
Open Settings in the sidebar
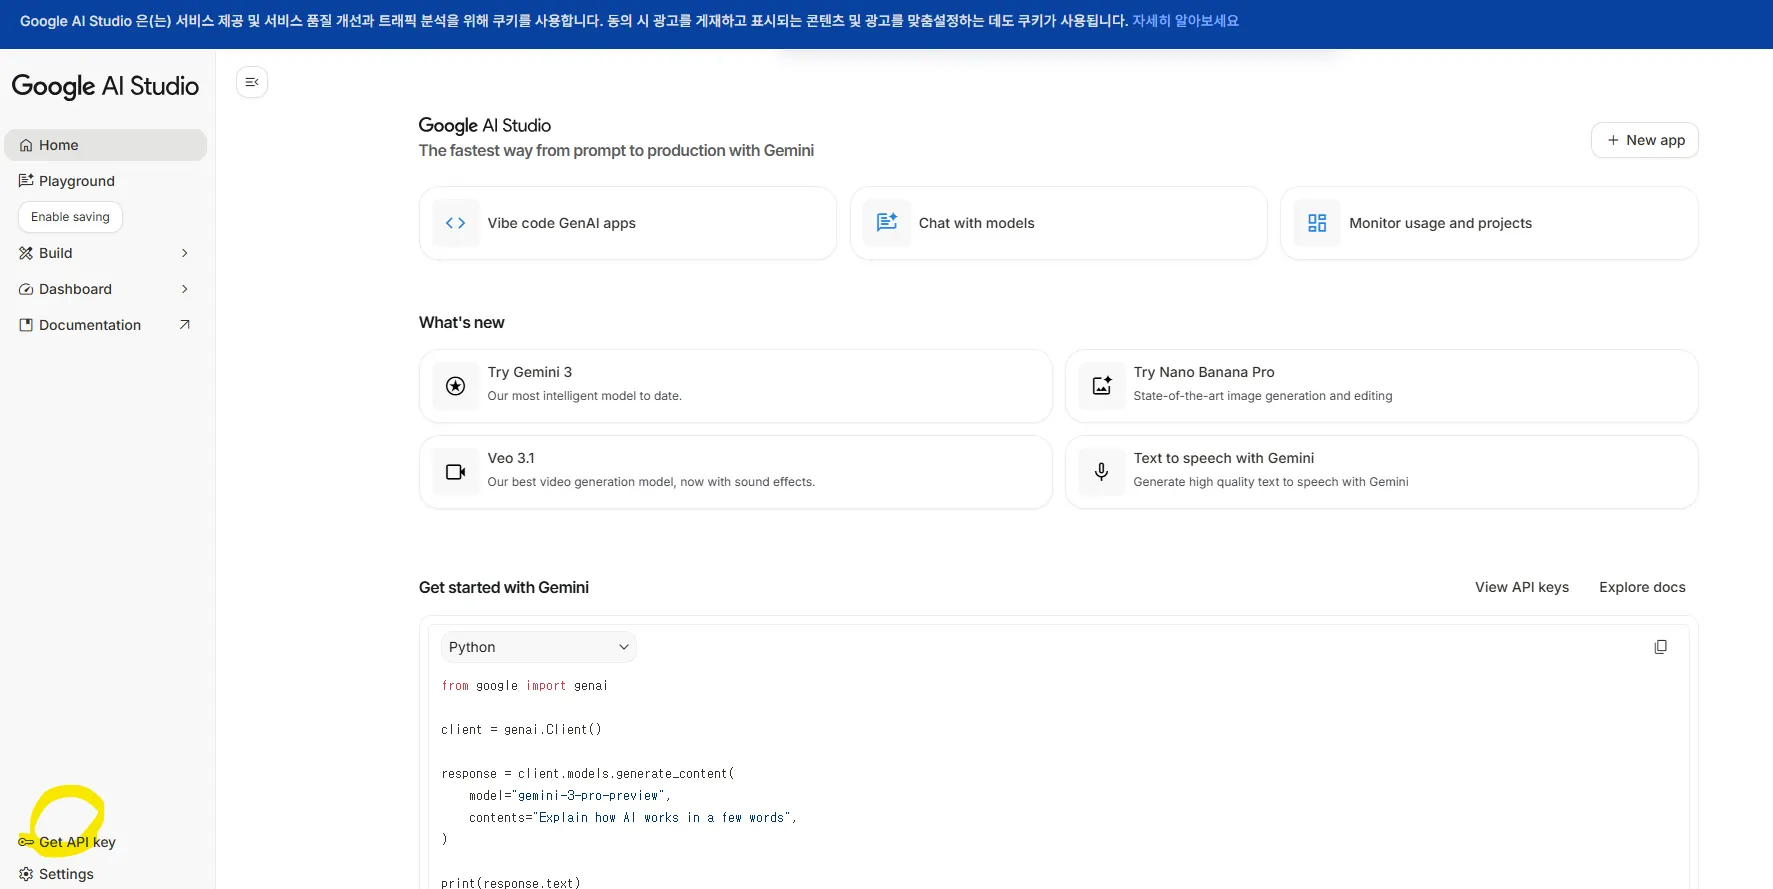click(105, 874)
